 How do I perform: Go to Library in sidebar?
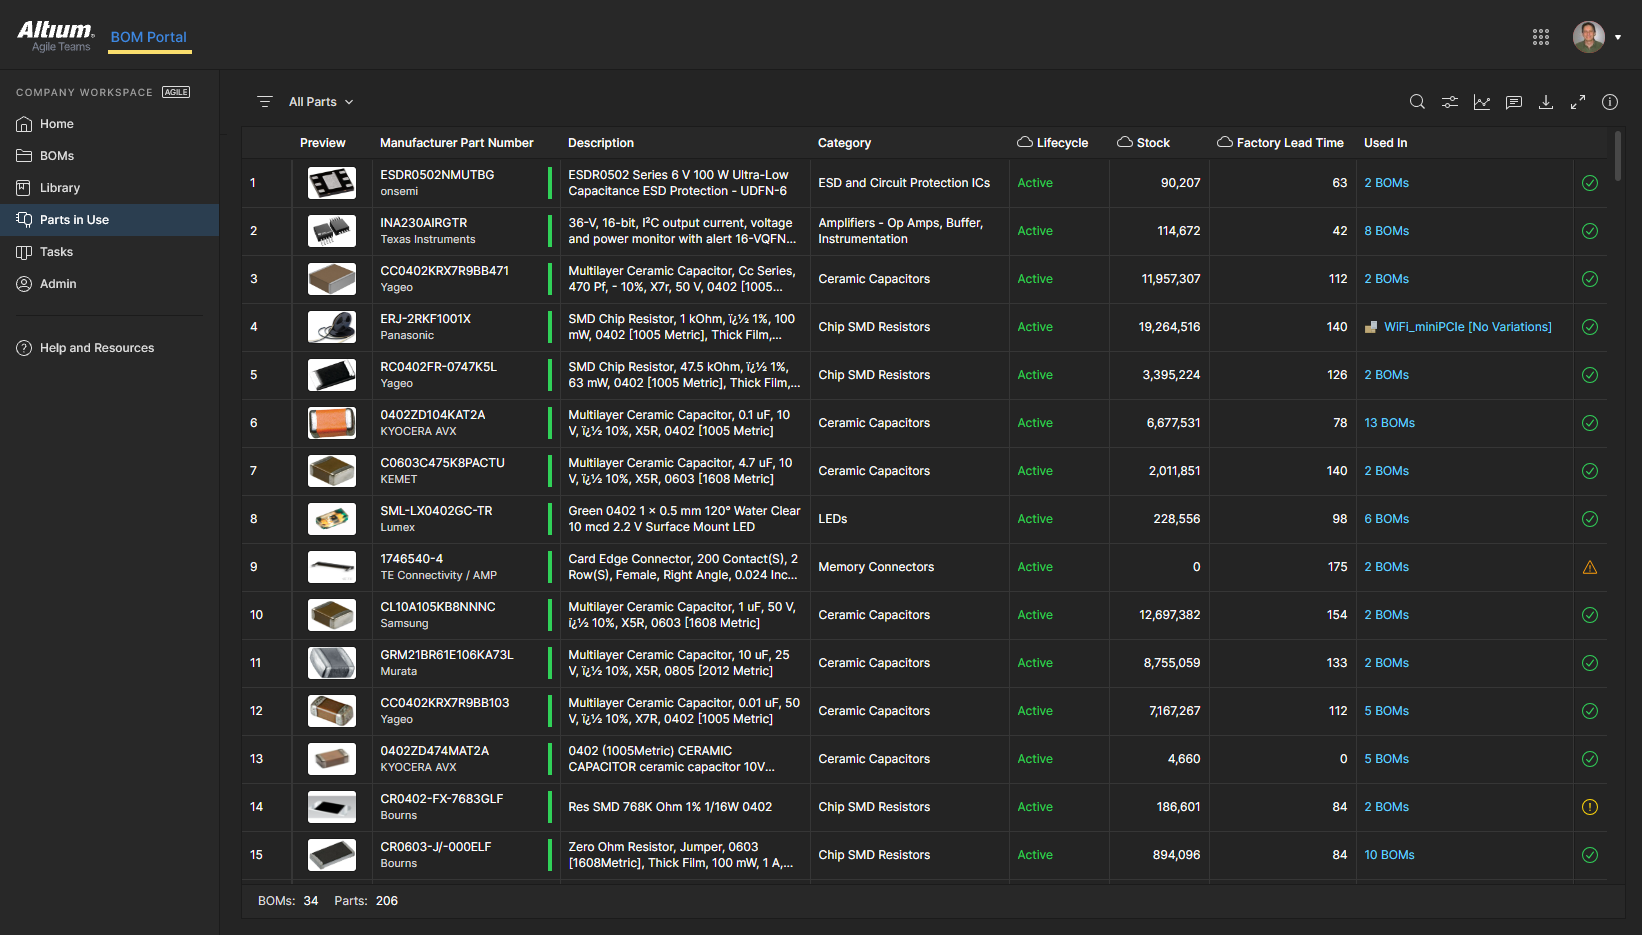(60, 188)
